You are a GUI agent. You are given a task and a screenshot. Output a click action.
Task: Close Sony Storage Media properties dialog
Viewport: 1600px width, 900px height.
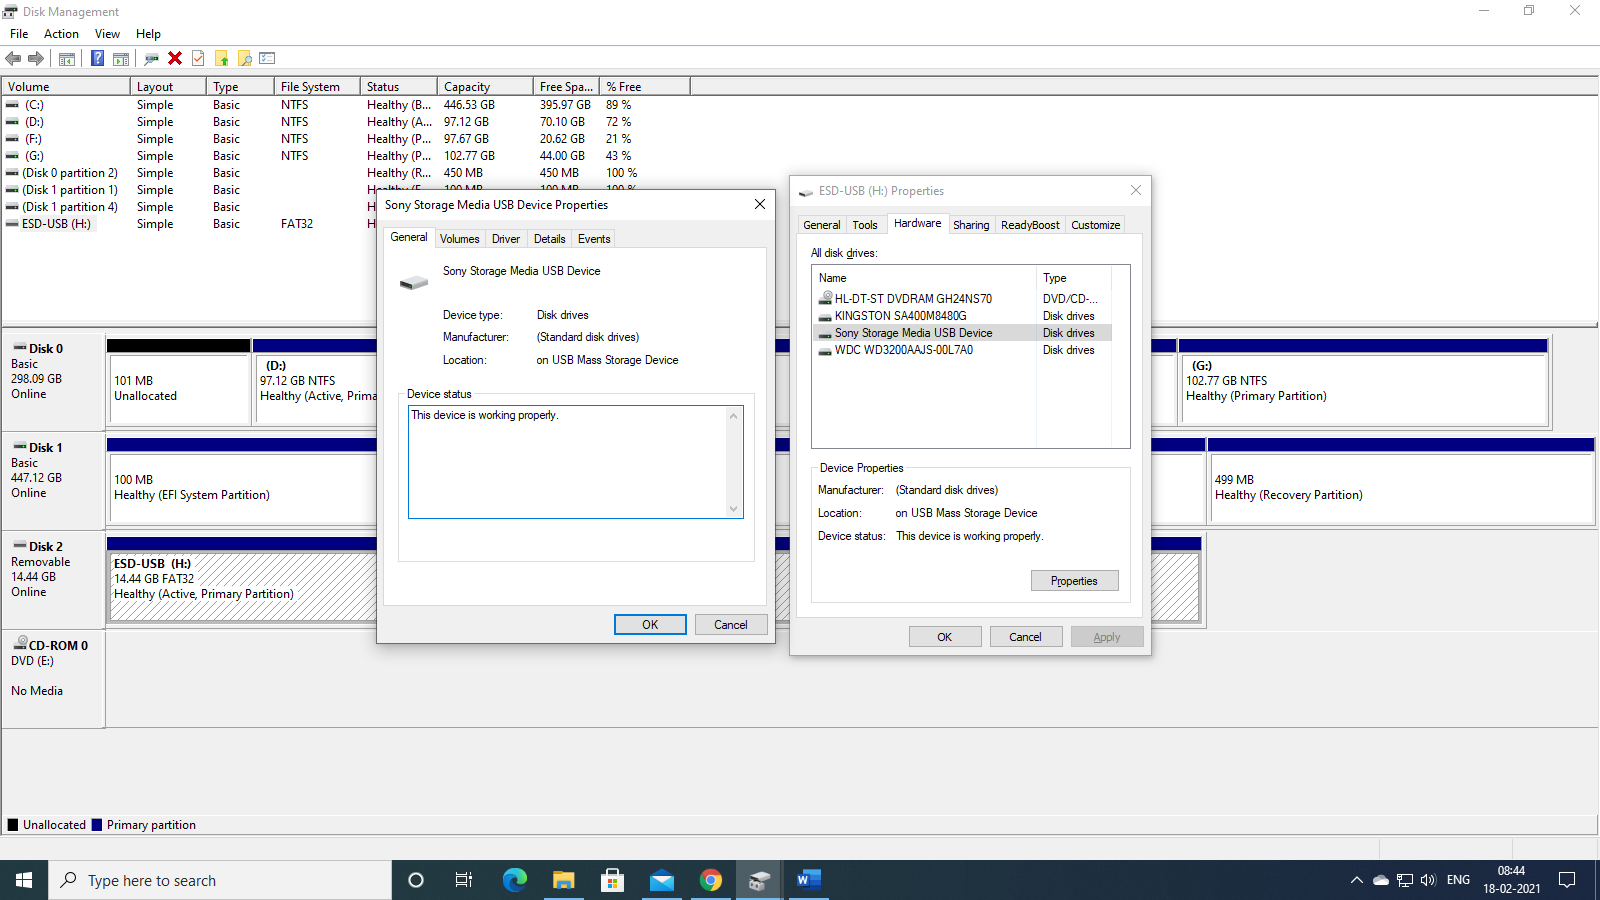[x=759, y=204]
